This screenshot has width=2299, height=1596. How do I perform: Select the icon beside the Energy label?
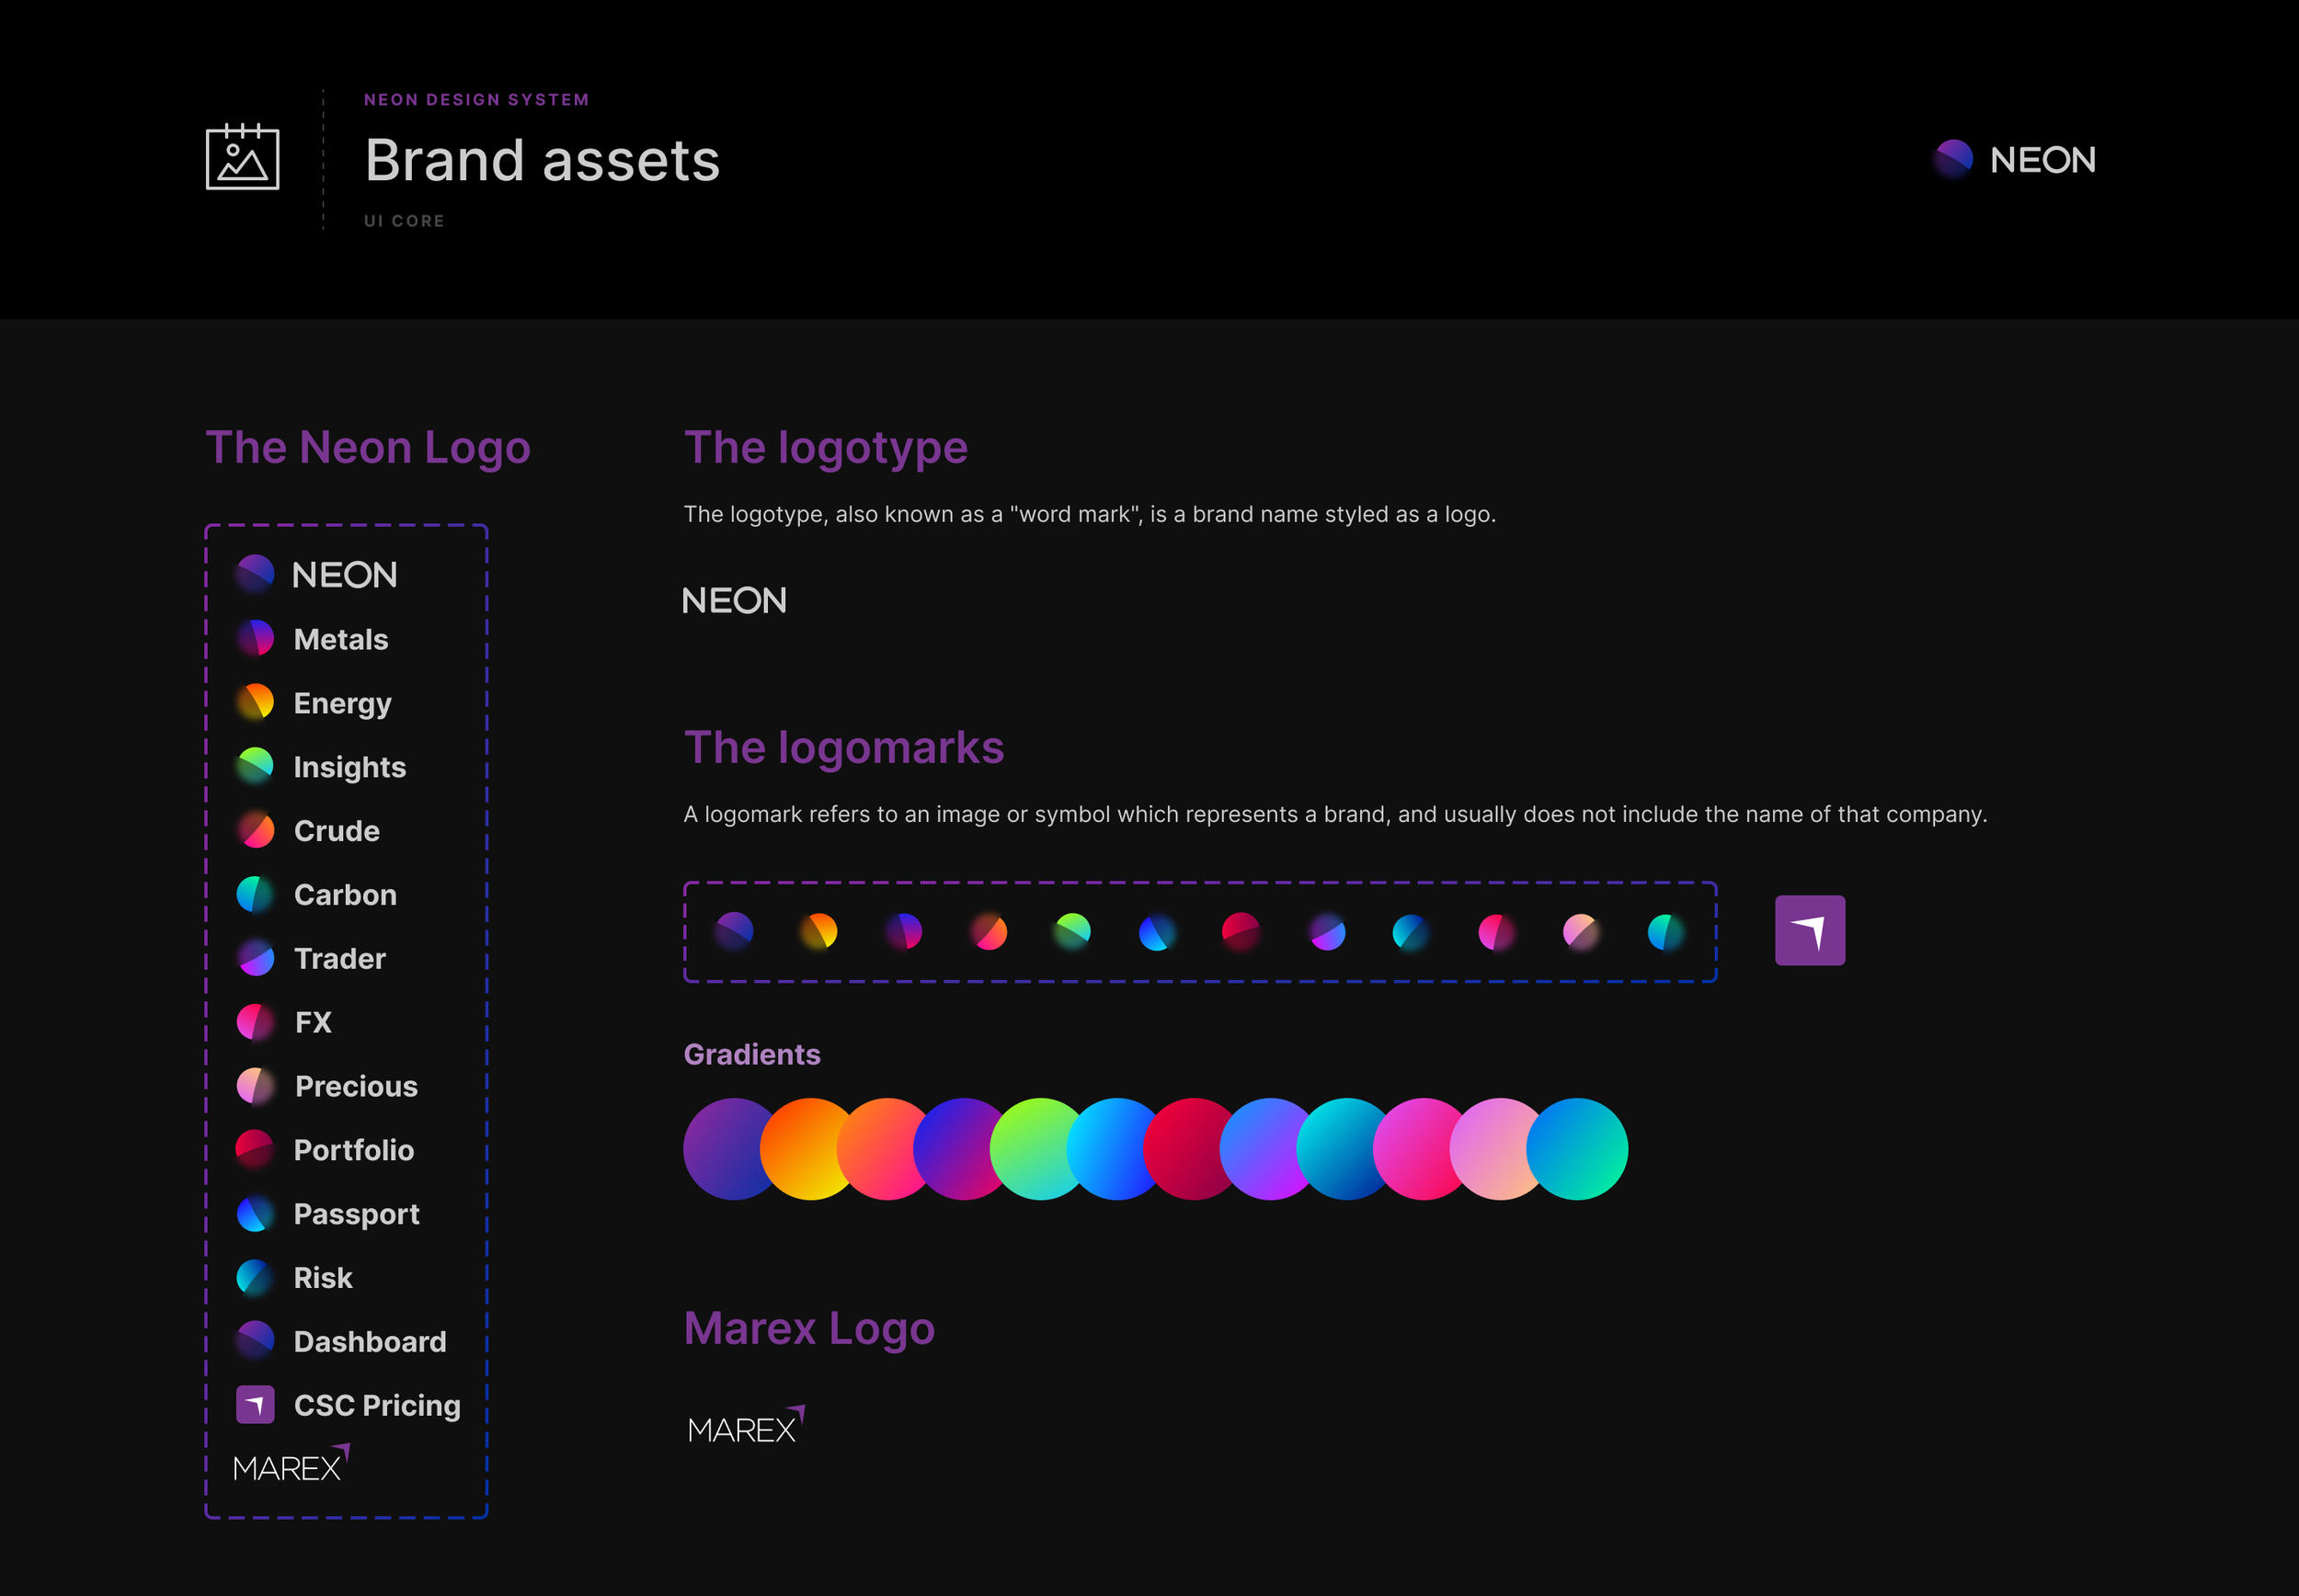click(255, 702)
